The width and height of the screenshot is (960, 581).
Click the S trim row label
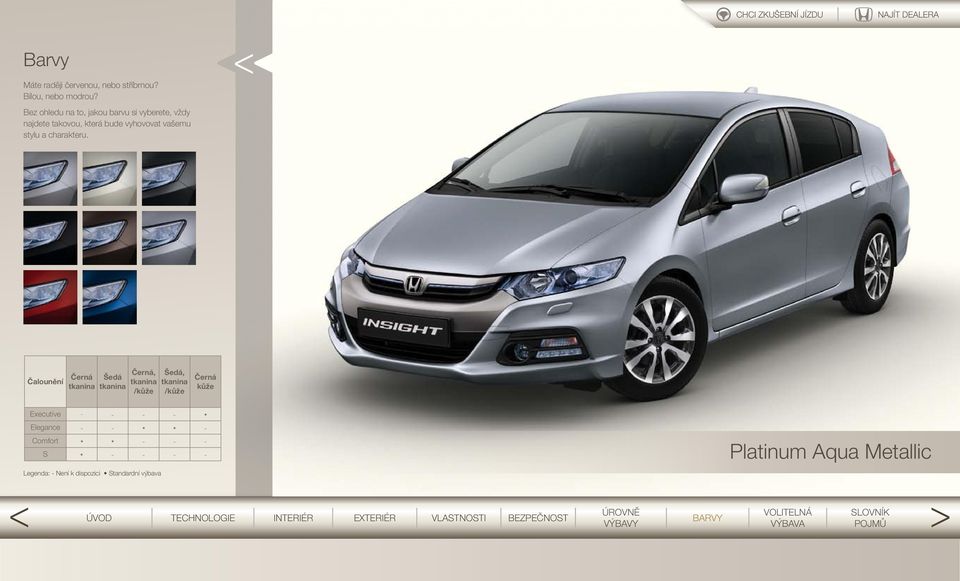tap(45, 454)
